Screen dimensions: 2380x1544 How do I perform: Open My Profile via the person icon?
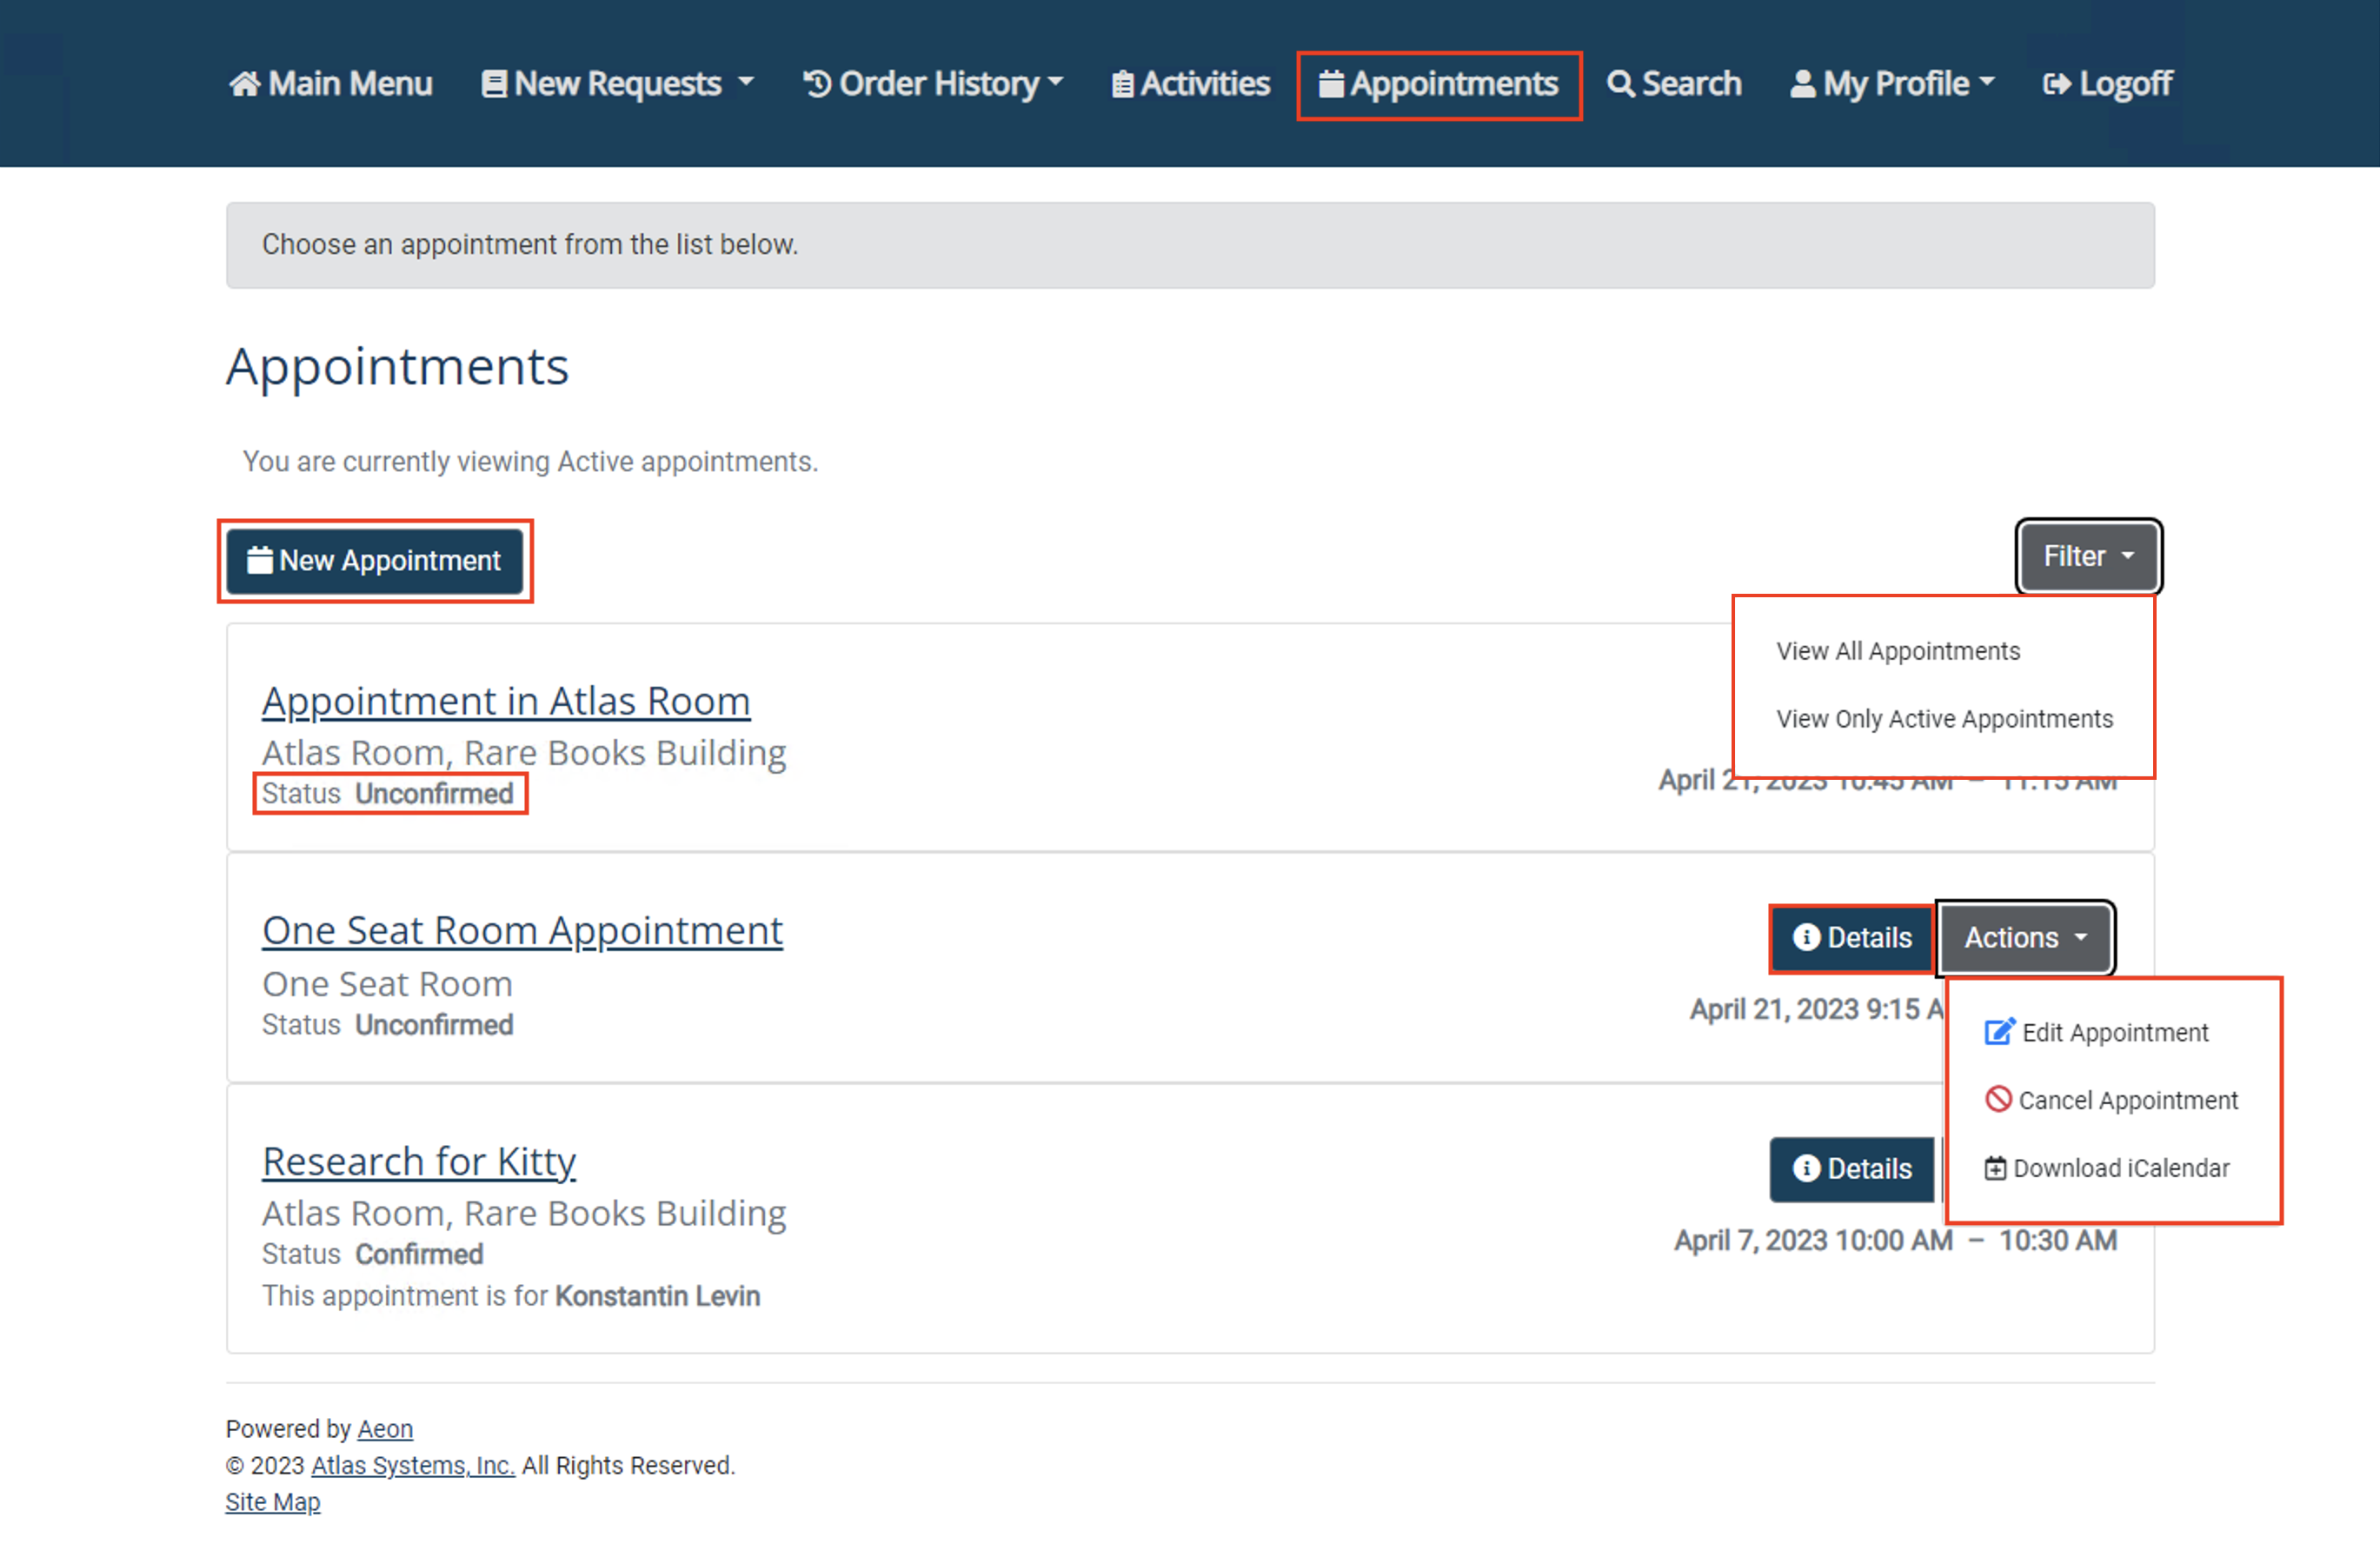coord(1802,84)
